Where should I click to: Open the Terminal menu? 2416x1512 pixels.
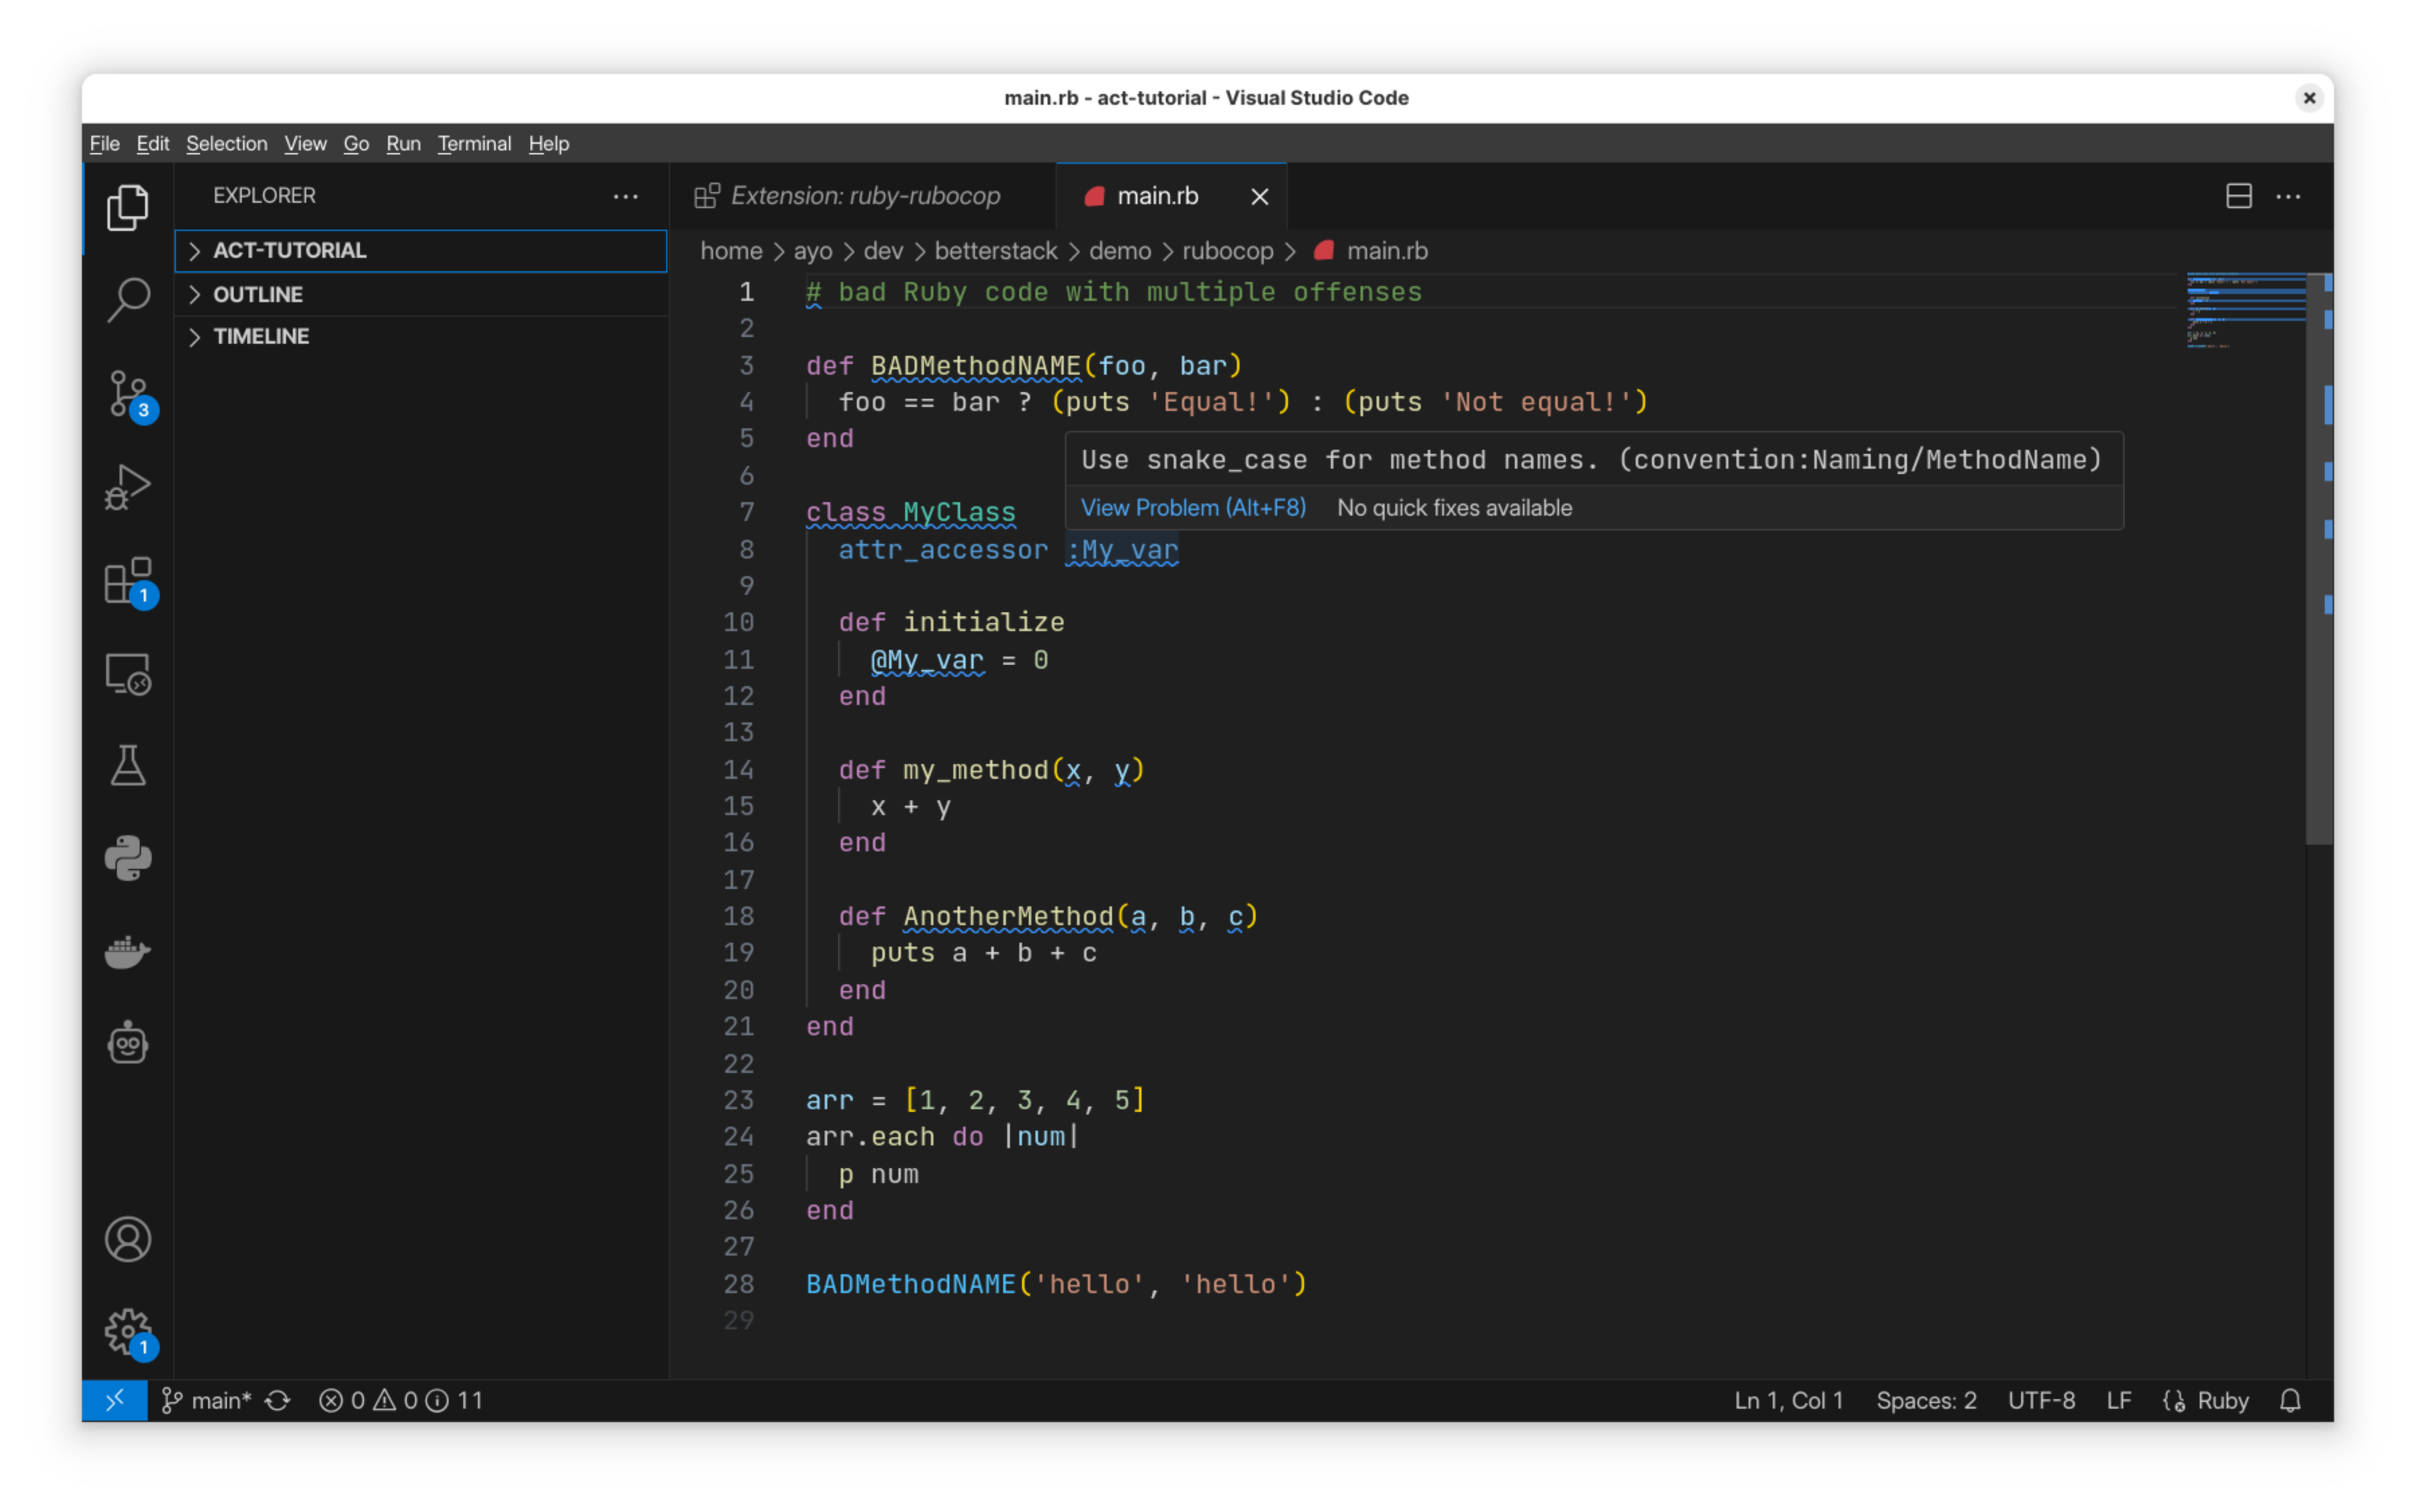pyautogui.click(x=474, y=144)
